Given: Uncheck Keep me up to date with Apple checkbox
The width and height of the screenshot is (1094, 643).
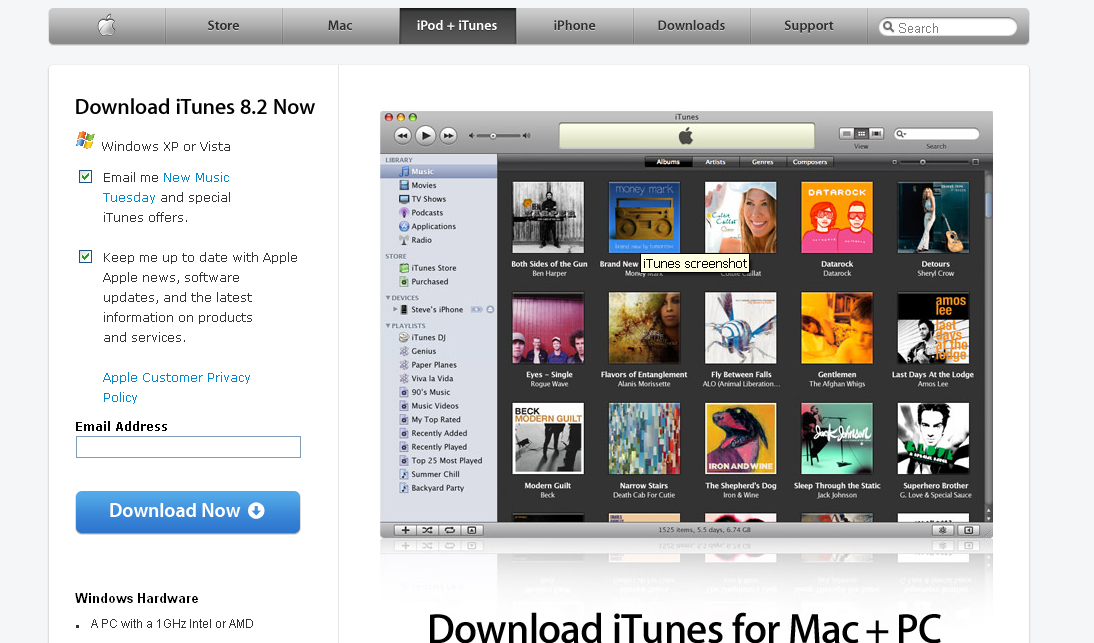Looking at the screenshot, I should [85, 257].
